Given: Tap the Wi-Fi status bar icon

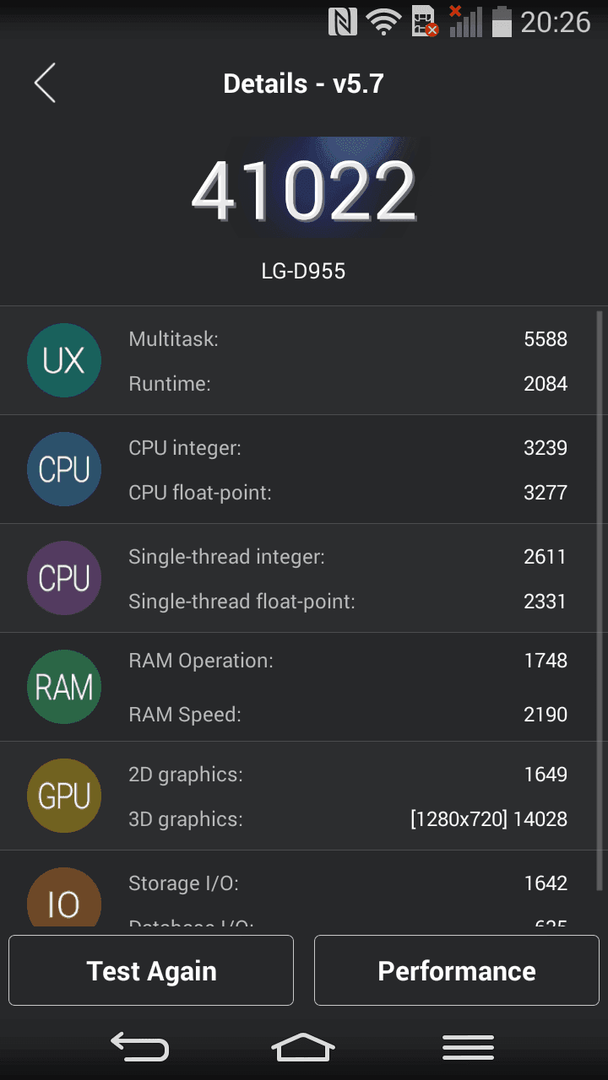Looking at the screenshot, I should (x=384, y=21).
